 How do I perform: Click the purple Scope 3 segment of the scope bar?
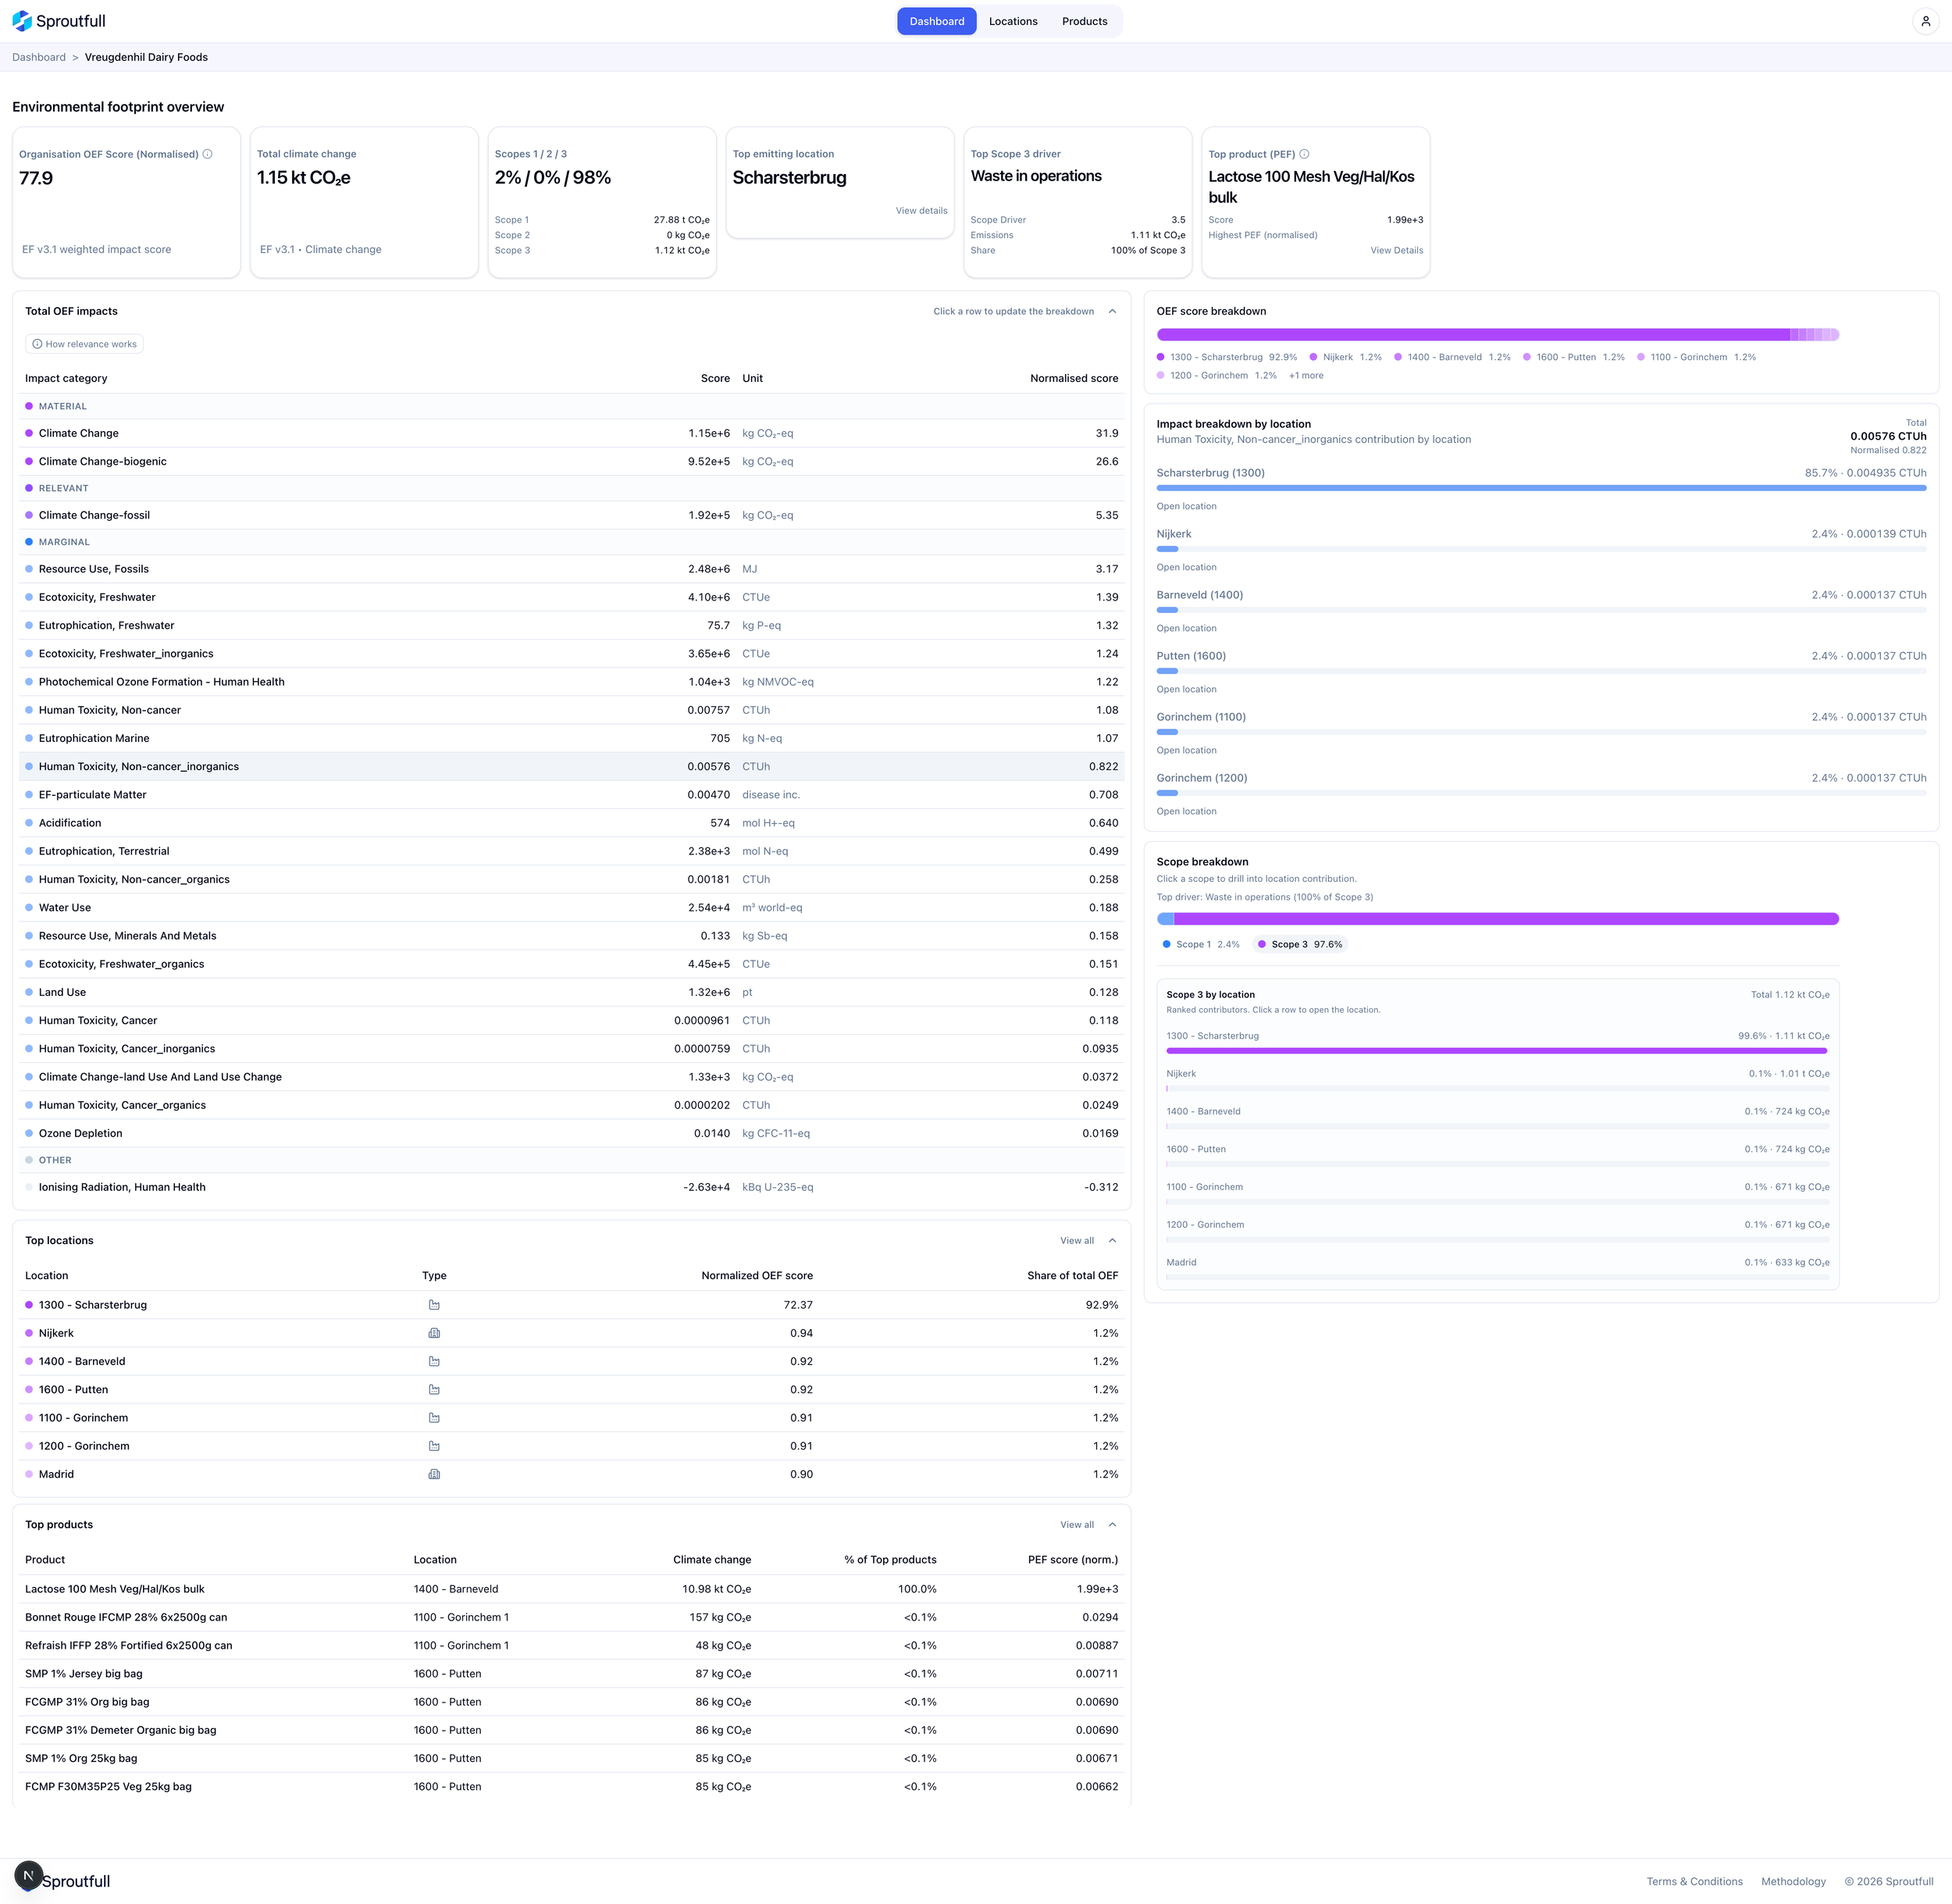click(1506, 919)
